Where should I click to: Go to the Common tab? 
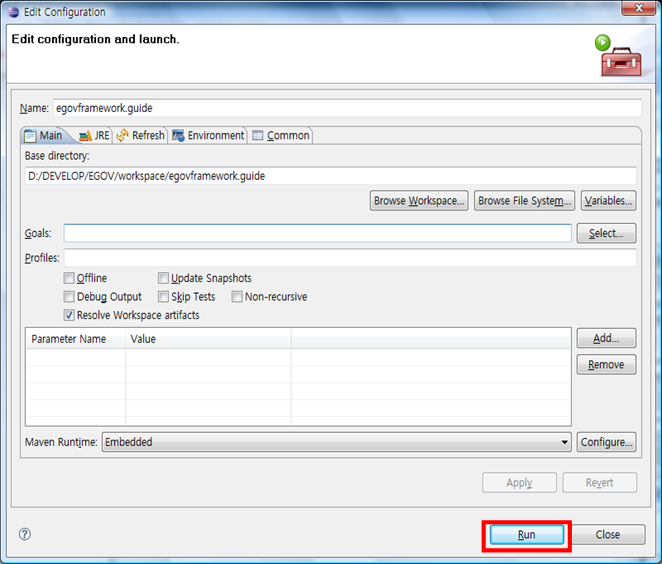[281, 135]
